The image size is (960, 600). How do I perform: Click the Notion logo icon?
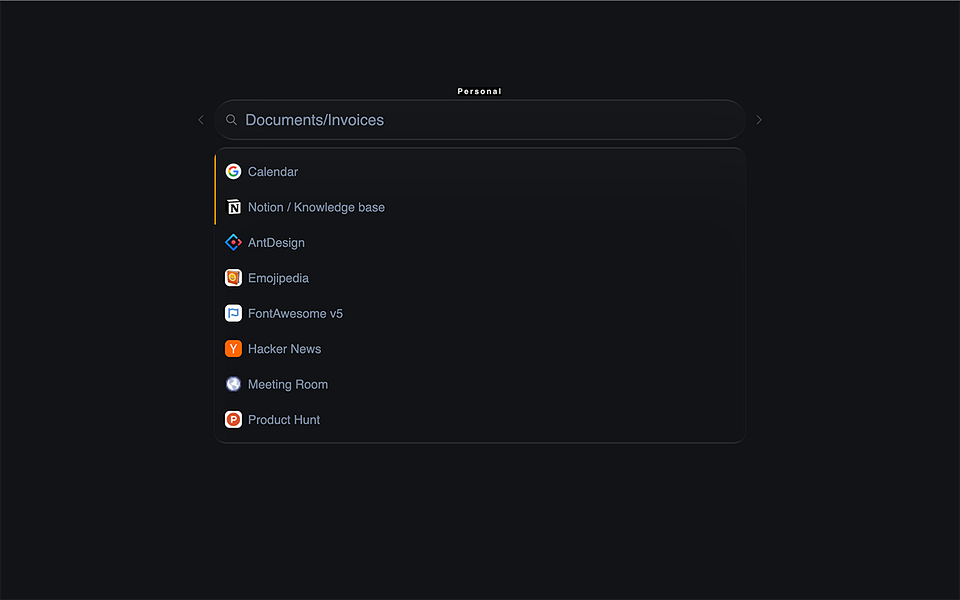pos(233,207)
